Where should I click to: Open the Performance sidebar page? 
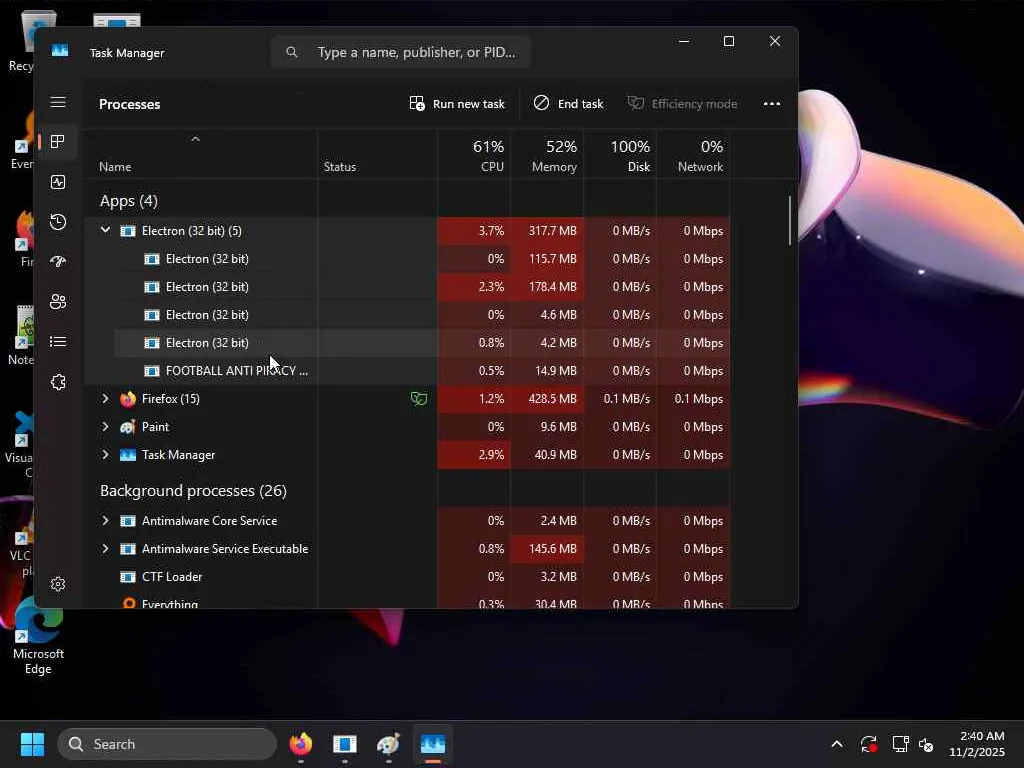click(x=58, y=182)
